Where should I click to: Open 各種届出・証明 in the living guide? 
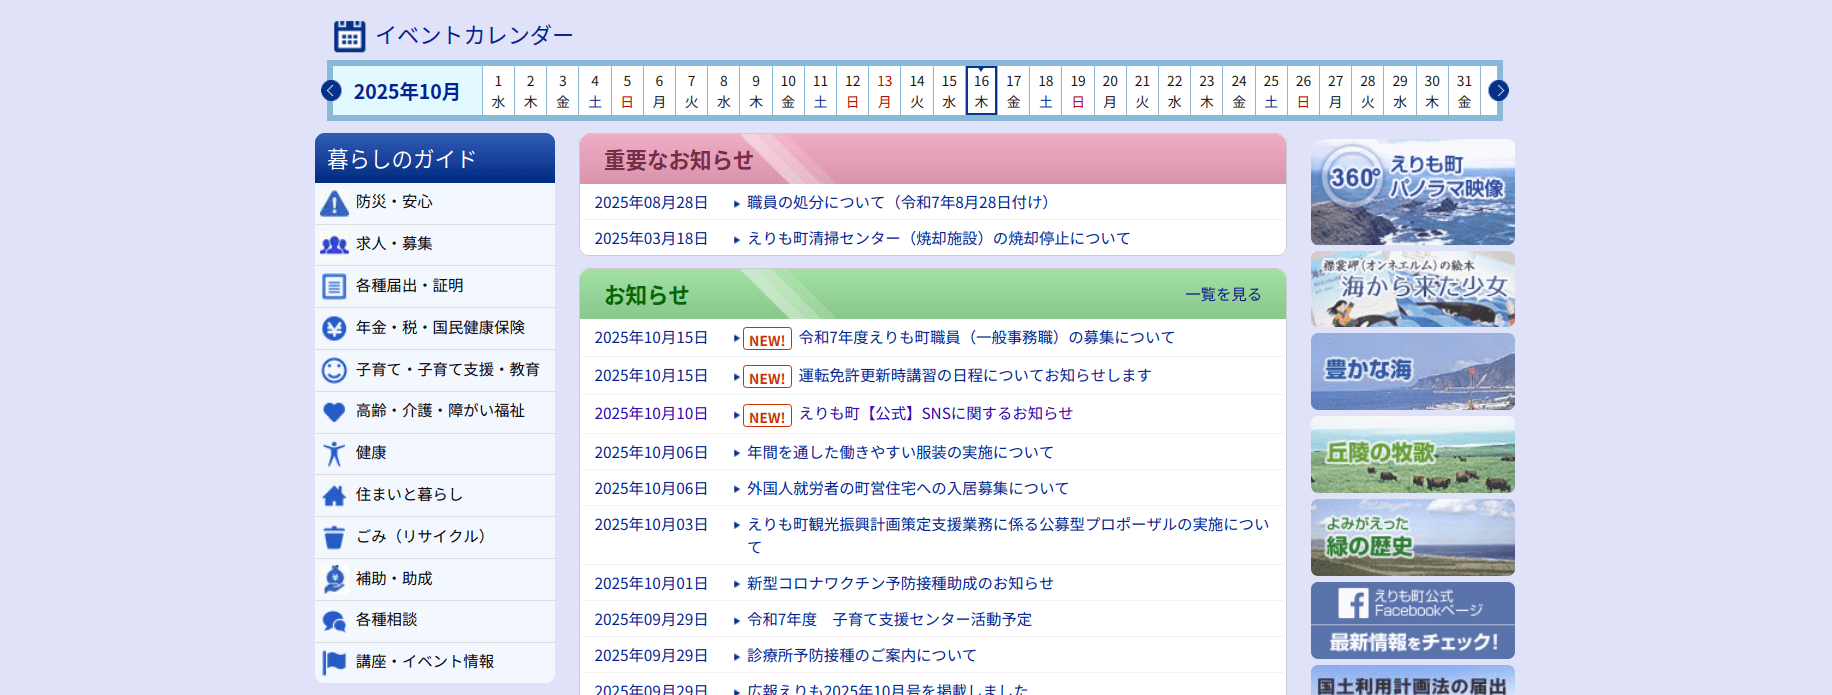(x=409, y=286)
